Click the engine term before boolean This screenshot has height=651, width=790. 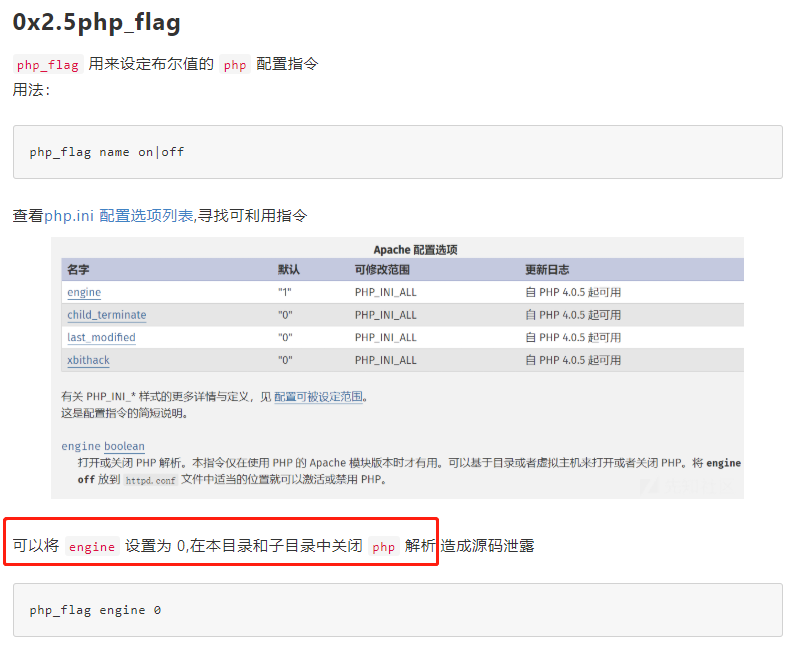[x=81, y=446]
